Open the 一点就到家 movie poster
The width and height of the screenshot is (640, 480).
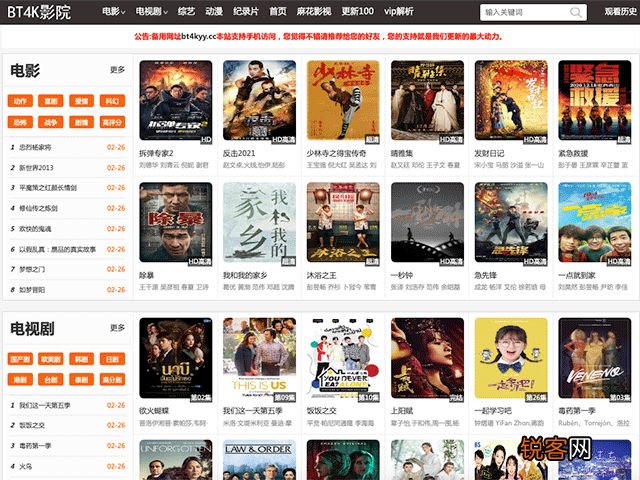595,224
